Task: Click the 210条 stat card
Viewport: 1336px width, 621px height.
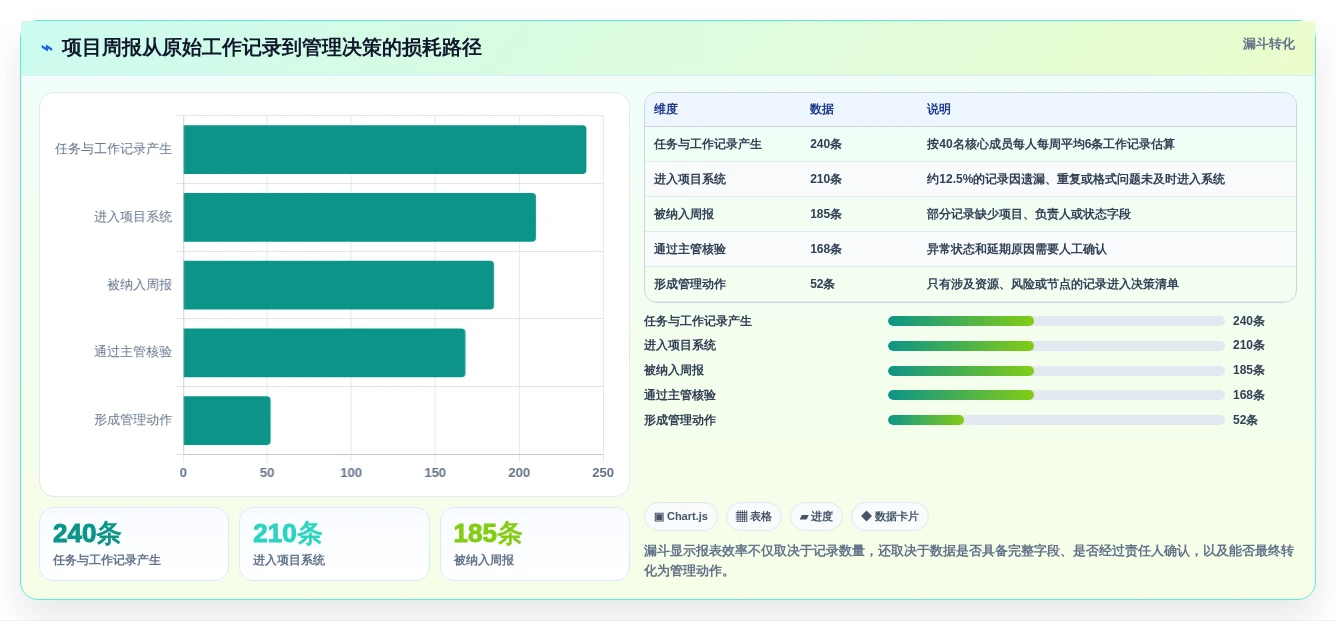Action: pyautogui.click(x=334, y=544)
